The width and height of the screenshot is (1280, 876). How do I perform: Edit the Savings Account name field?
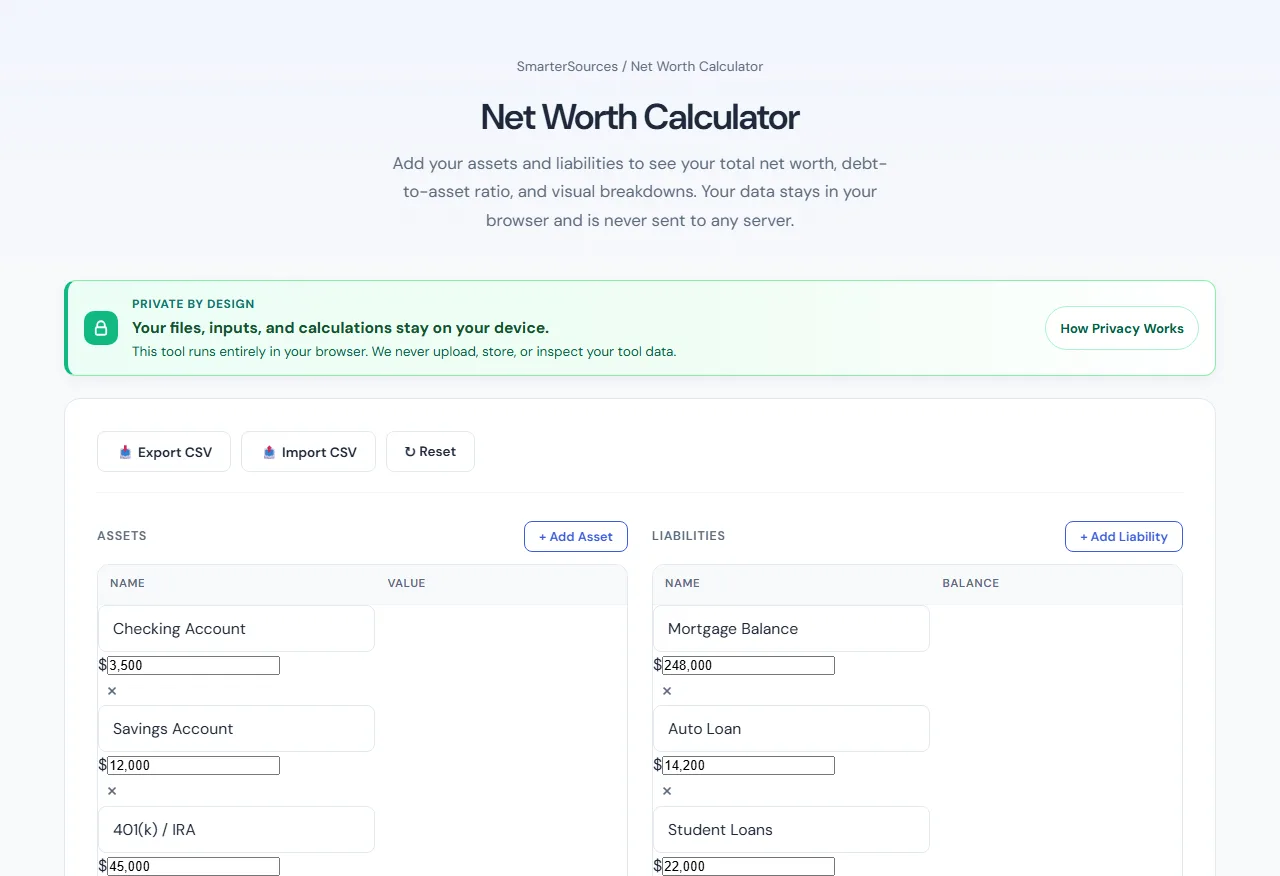pos(236,728)
